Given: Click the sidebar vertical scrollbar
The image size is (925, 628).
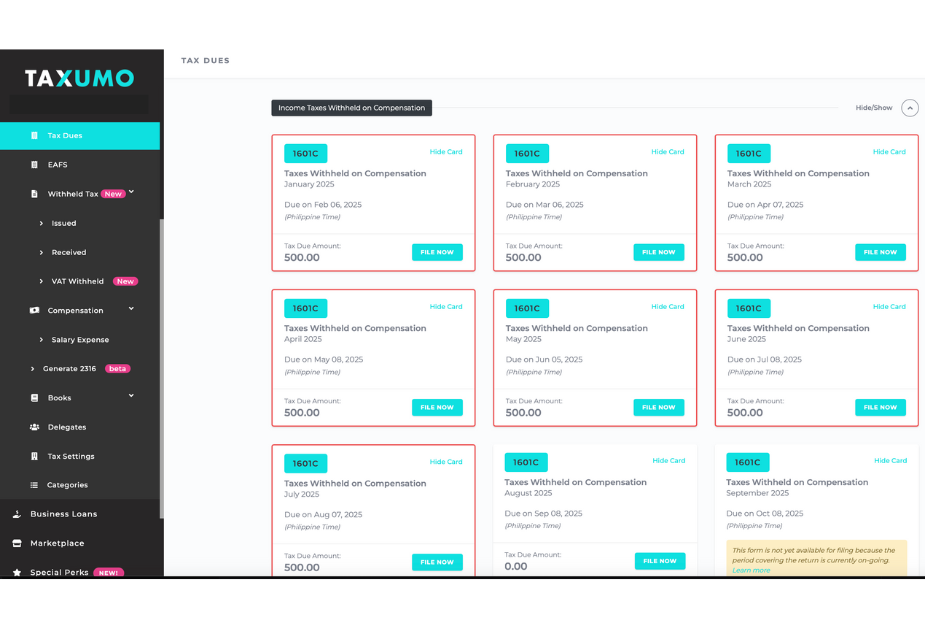Looking at the screenshot, I should point(161,360).
